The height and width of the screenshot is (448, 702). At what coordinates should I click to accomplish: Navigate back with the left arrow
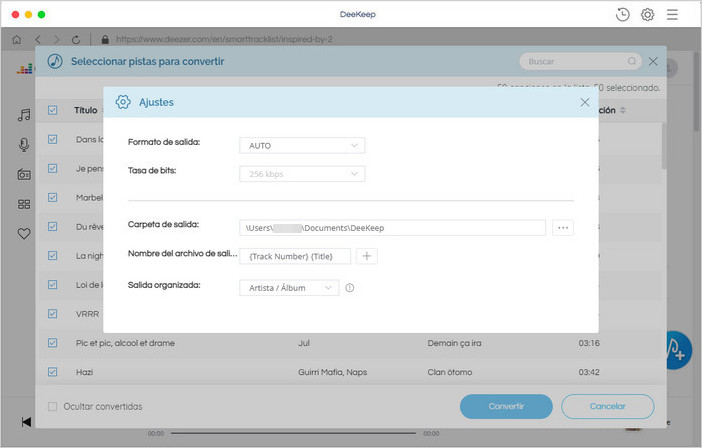click(x=38, y=39)
